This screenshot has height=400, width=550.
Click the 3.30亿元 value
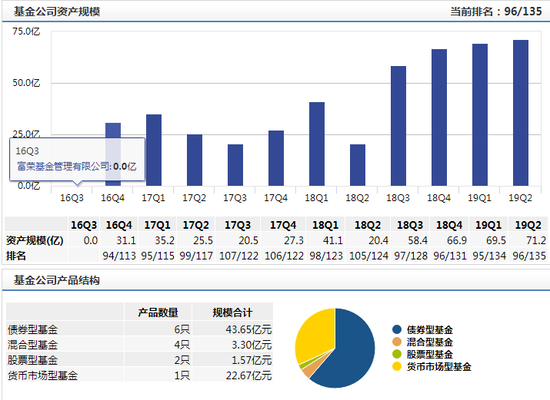(x=251, y=345)
